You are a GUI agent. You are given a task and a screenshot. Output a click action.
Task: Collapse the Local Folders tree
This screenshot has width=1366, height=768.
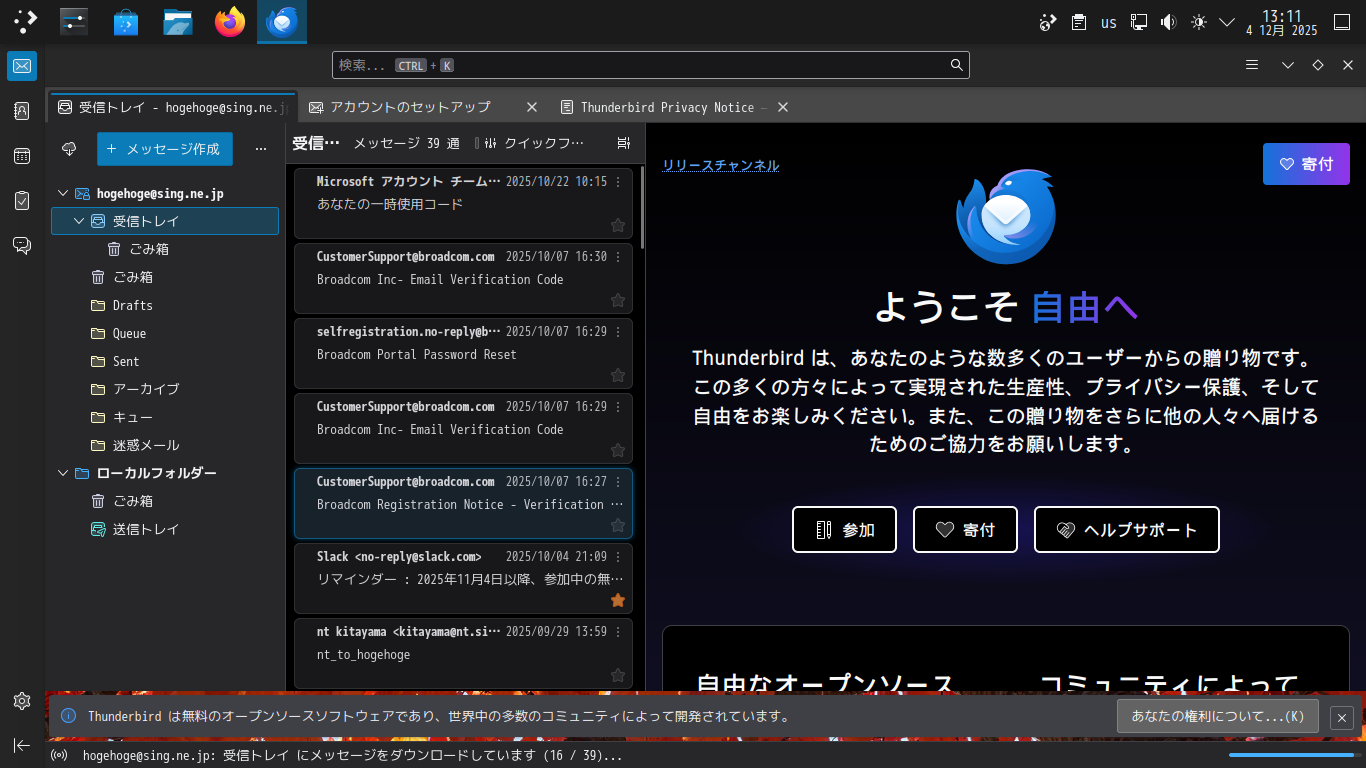63,473
